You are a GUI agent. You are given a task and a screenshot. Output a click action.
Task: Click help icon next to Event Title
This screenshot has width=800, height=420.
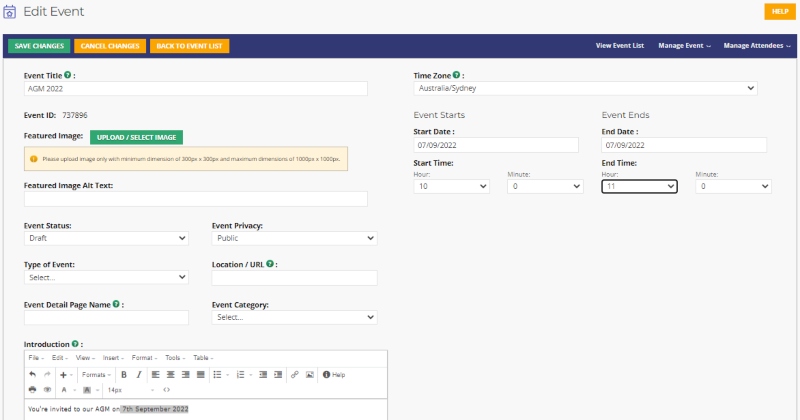(x=67, y=75)
